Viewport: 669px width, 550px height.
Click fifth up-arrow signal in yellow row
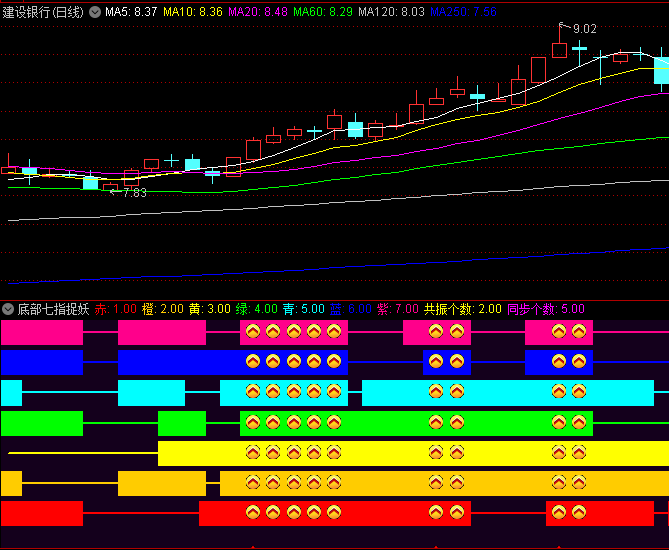click(x=334, y=452)
